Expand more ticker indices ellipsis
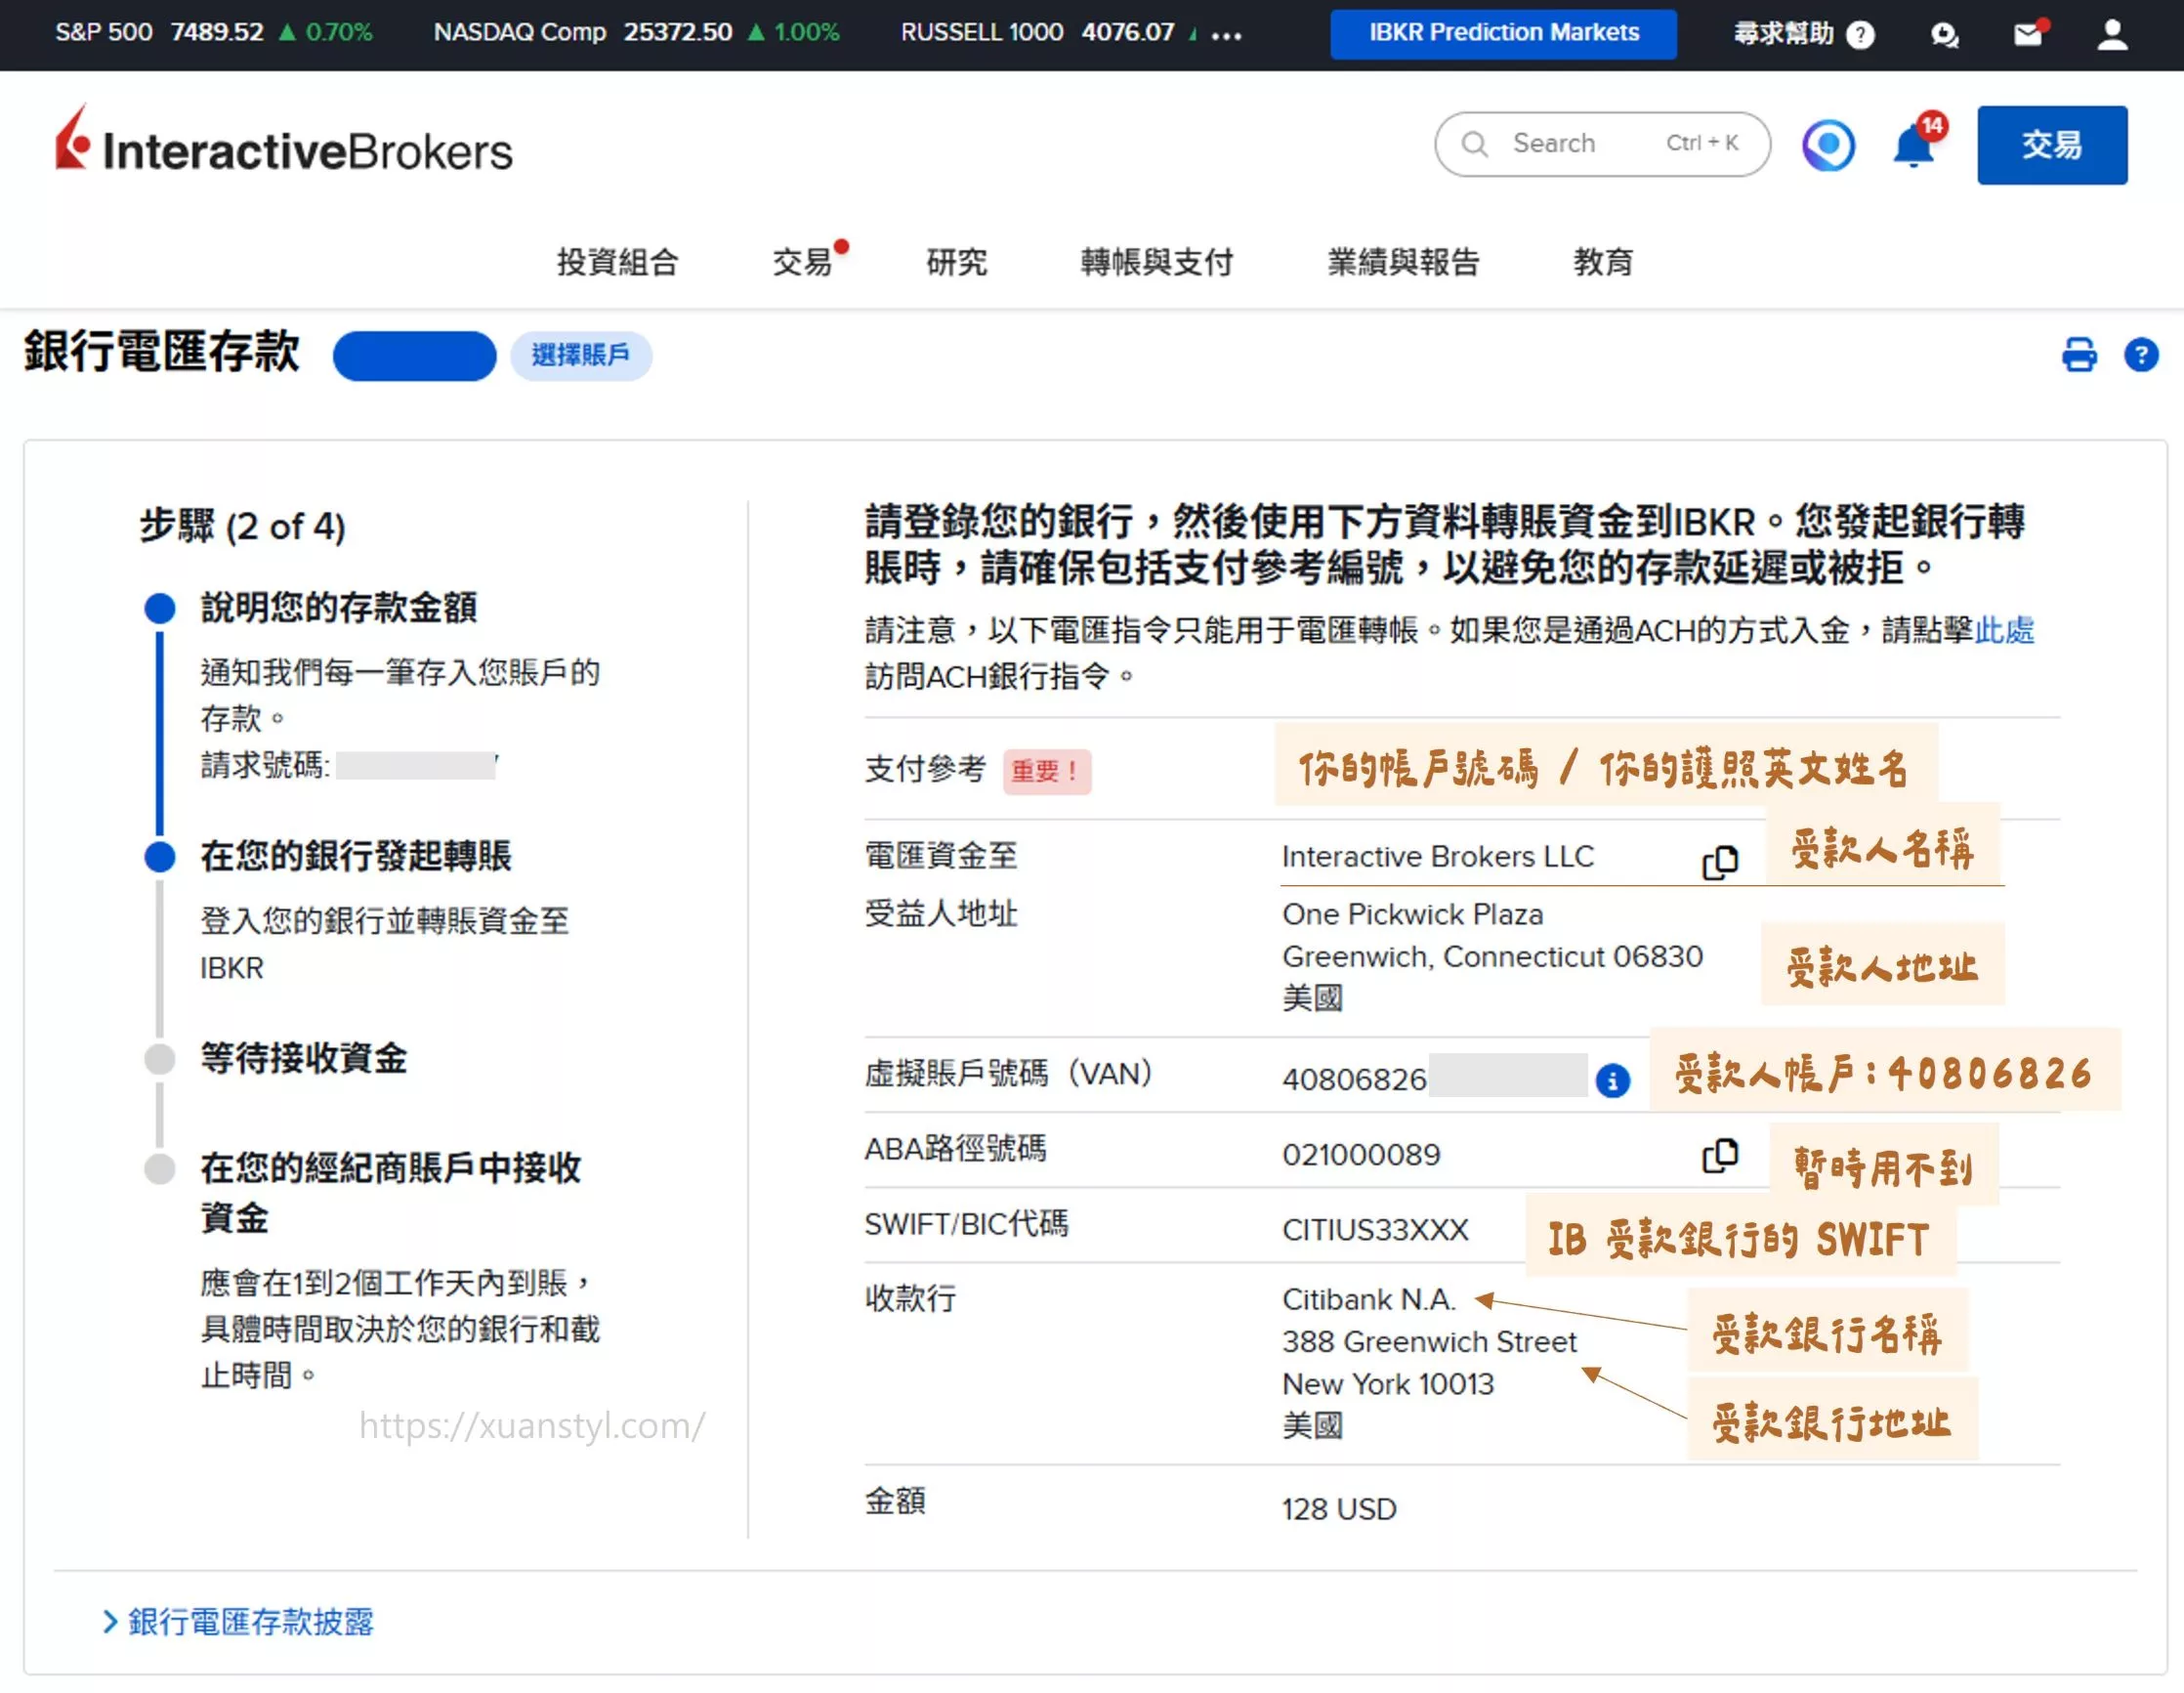The height and width of the screenshot is (1693, 2184). 1226,35
